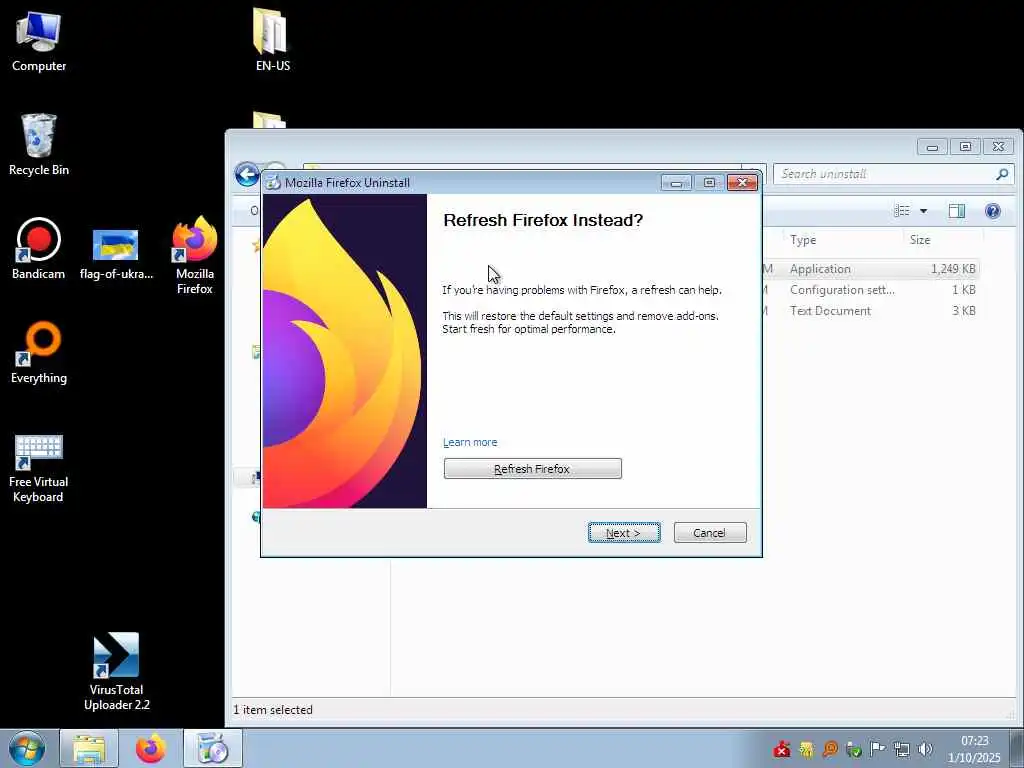Click the Refresh Firefox button
The width and height of the screenshot is (1024, 768).
532,469
